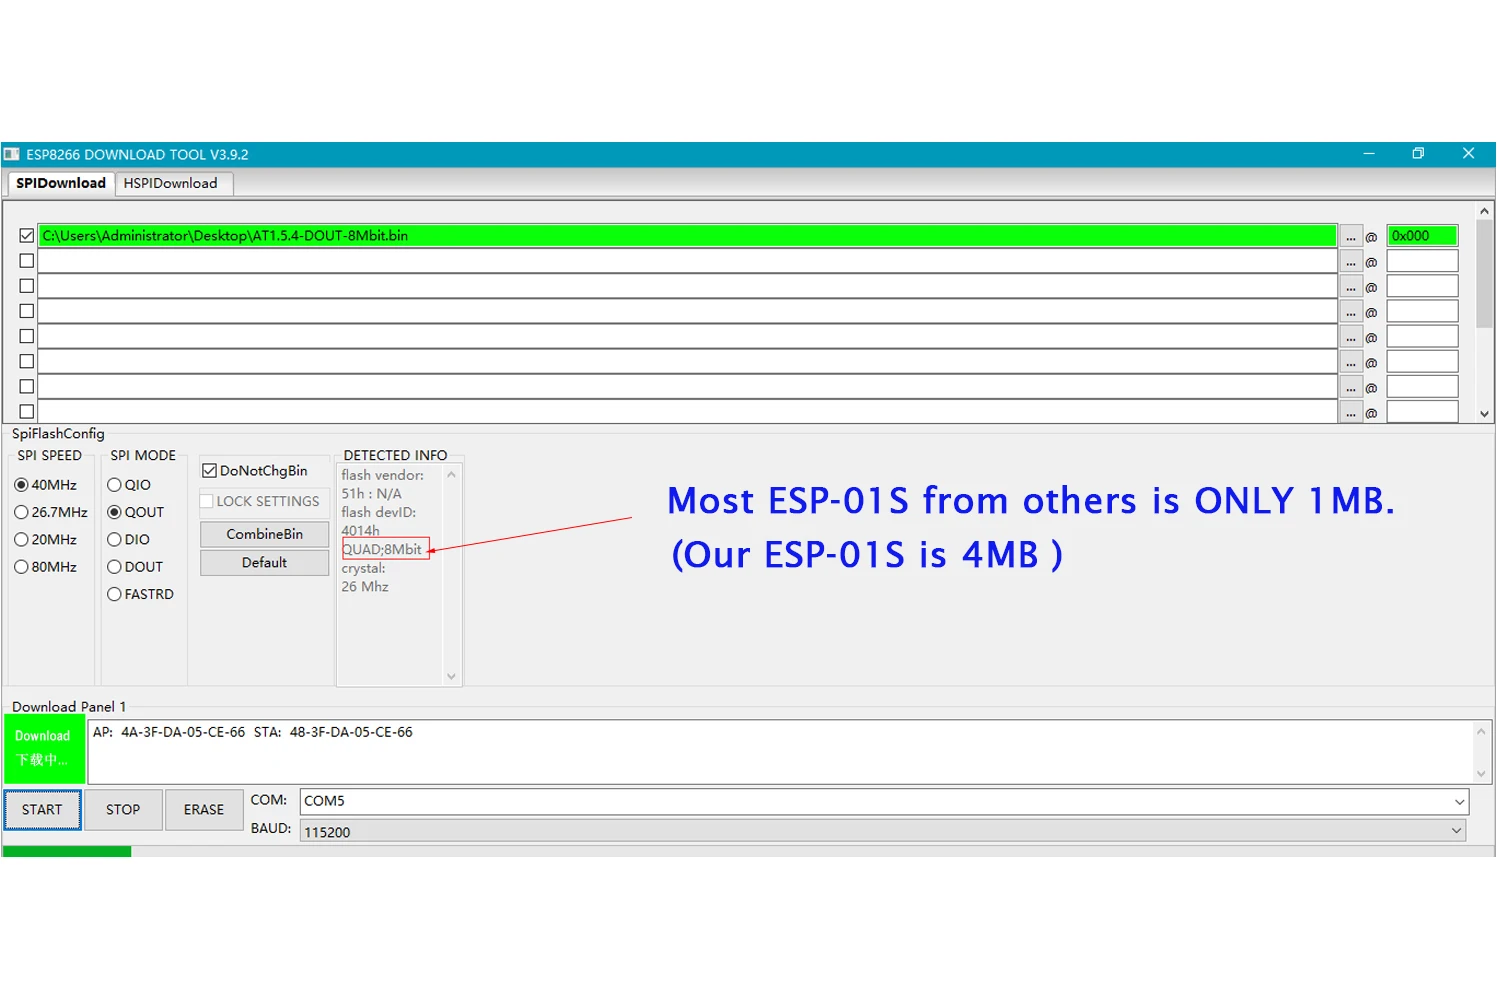This screenshot has width=1500, height=1000.
Task: Click the QUAD;8Mbit detected info text
Action: (x=383, y=549)
